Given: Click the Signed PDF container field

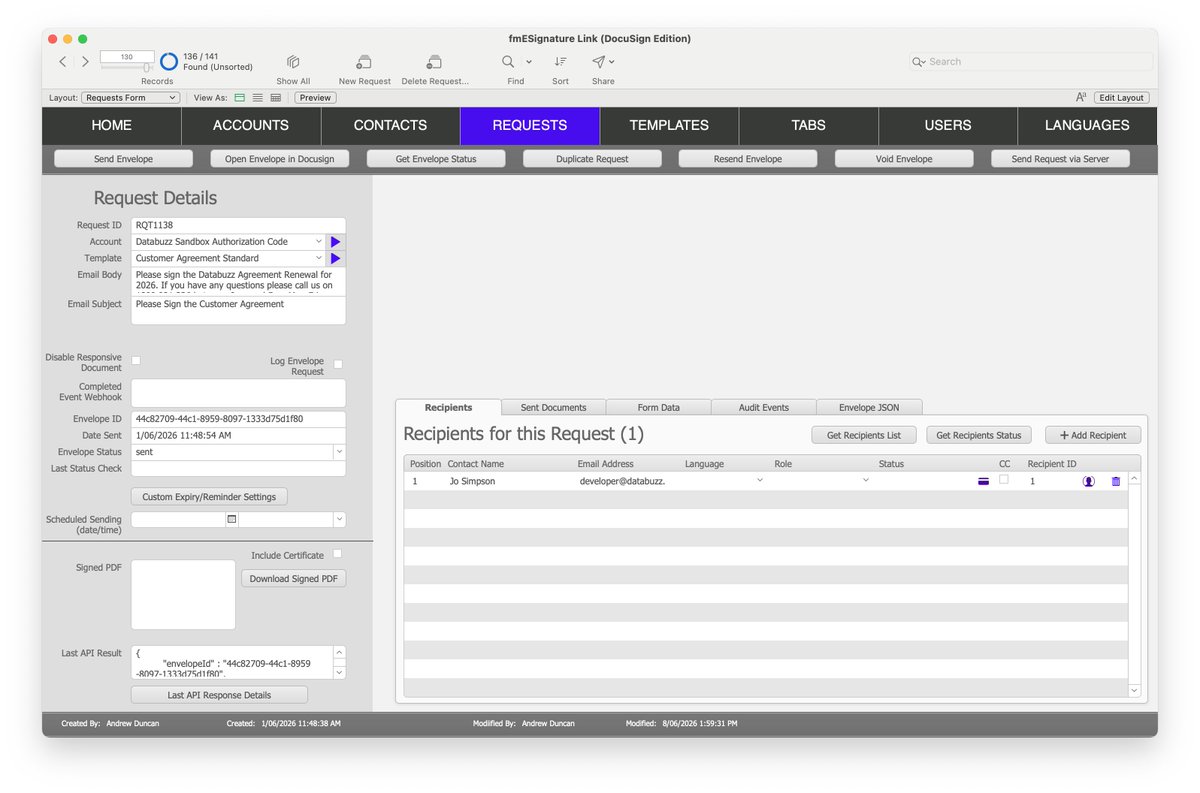Looking at the screenshot, I should coord(183,594).
